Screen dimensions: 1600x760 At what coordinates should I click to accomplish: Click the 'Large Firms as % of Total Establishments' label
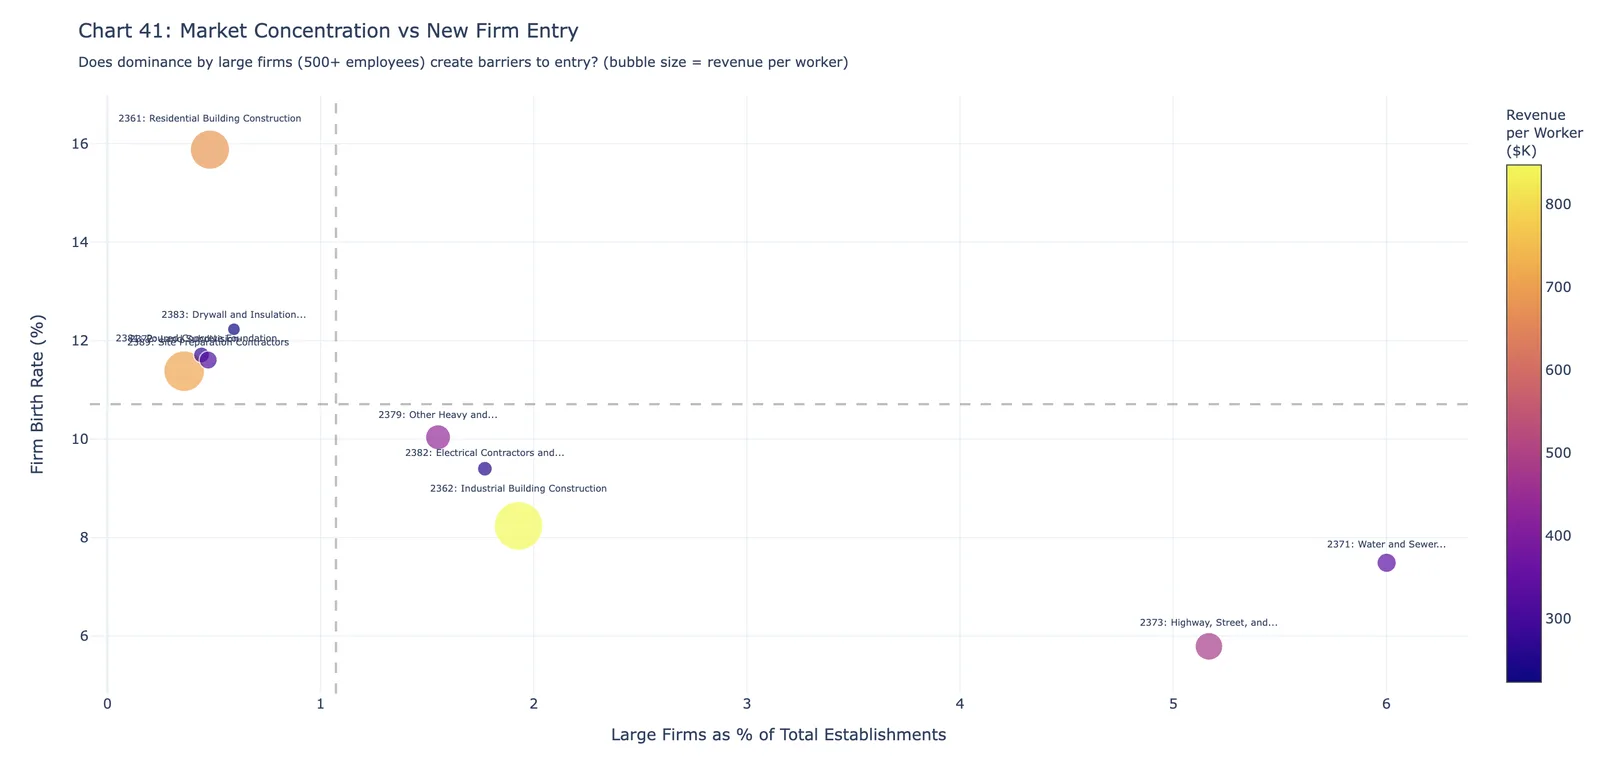coord(778,735)
